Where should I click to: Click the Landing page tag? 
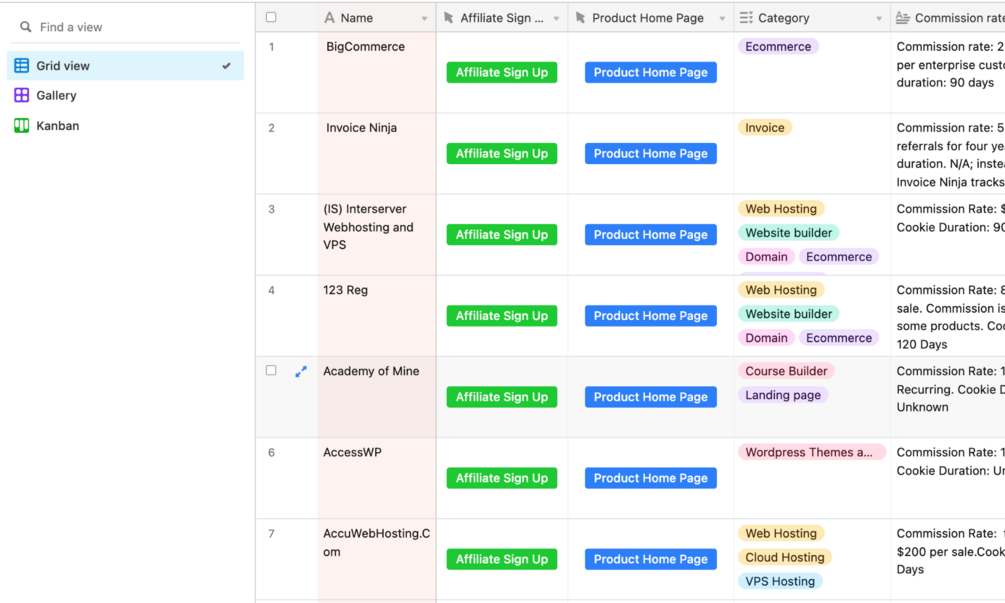[783, 395]
